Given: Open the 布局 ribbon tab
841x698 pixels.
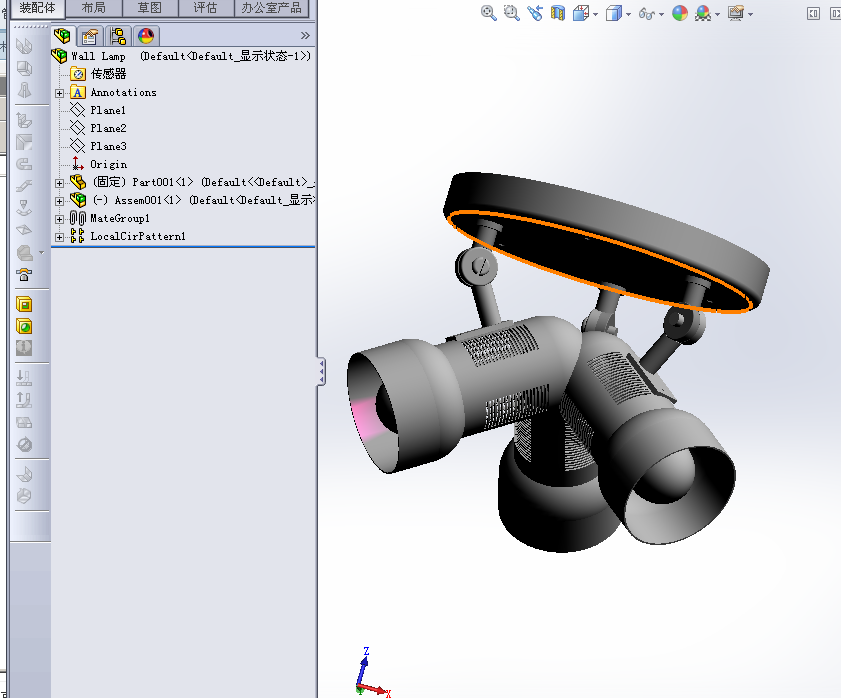Looking at the screenshot, I should pyautogui.click(x=94, y=8).
